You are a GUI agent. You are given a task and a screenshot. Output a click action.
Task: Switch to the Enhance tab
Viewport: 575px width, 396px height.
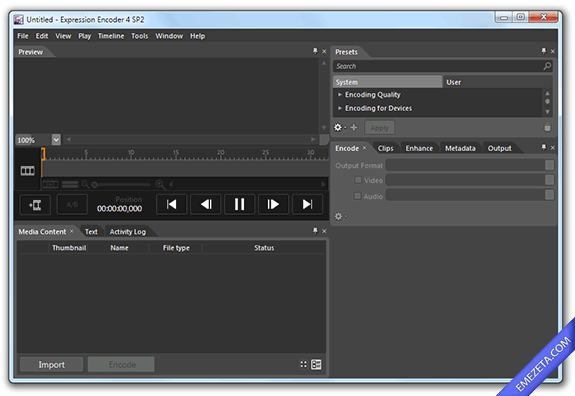[419, 148]
